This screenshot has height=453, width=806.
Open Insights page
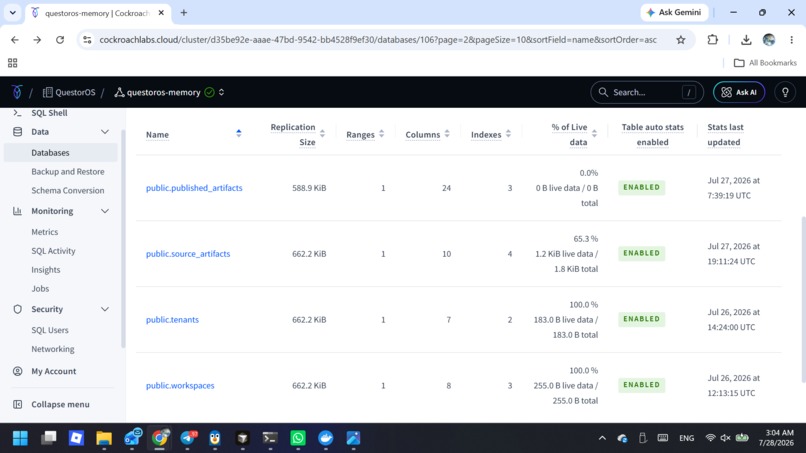(x=45, y=270)
